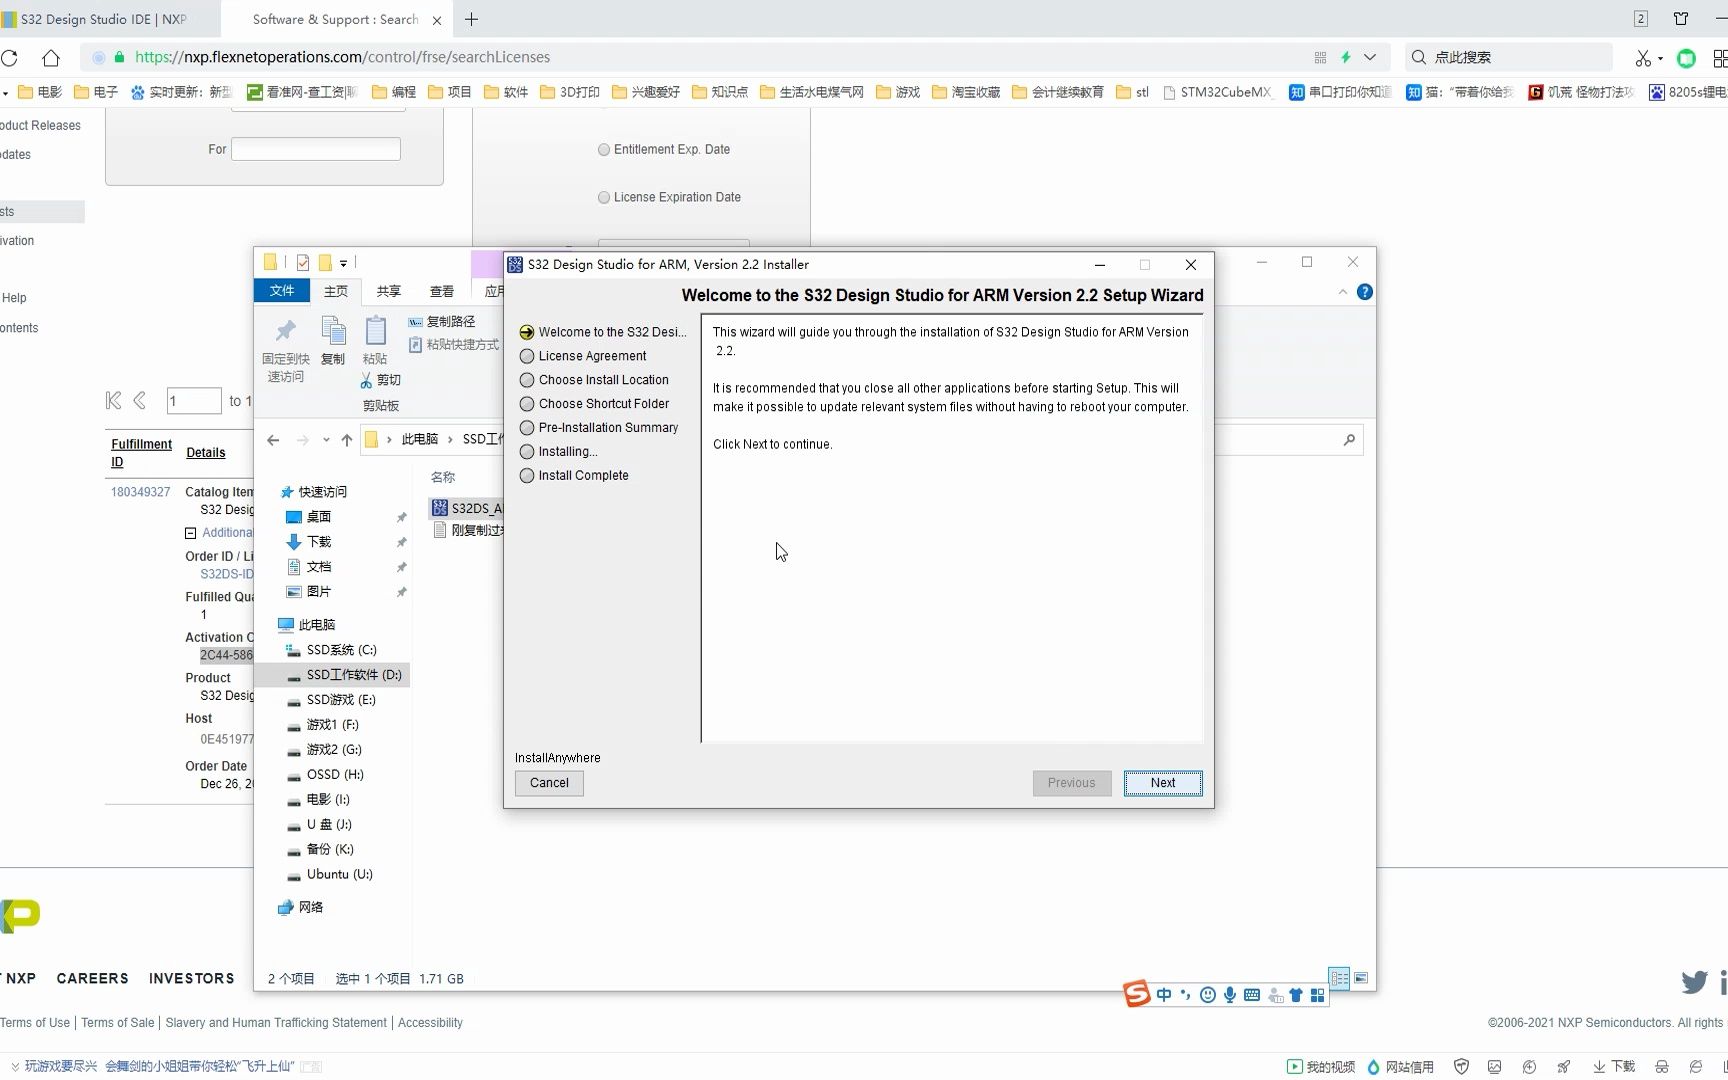This screenshot has width=1728, height=1080.
Task: Click the 粘贴 paste icon in the ribbon
Action: (375, 330)
